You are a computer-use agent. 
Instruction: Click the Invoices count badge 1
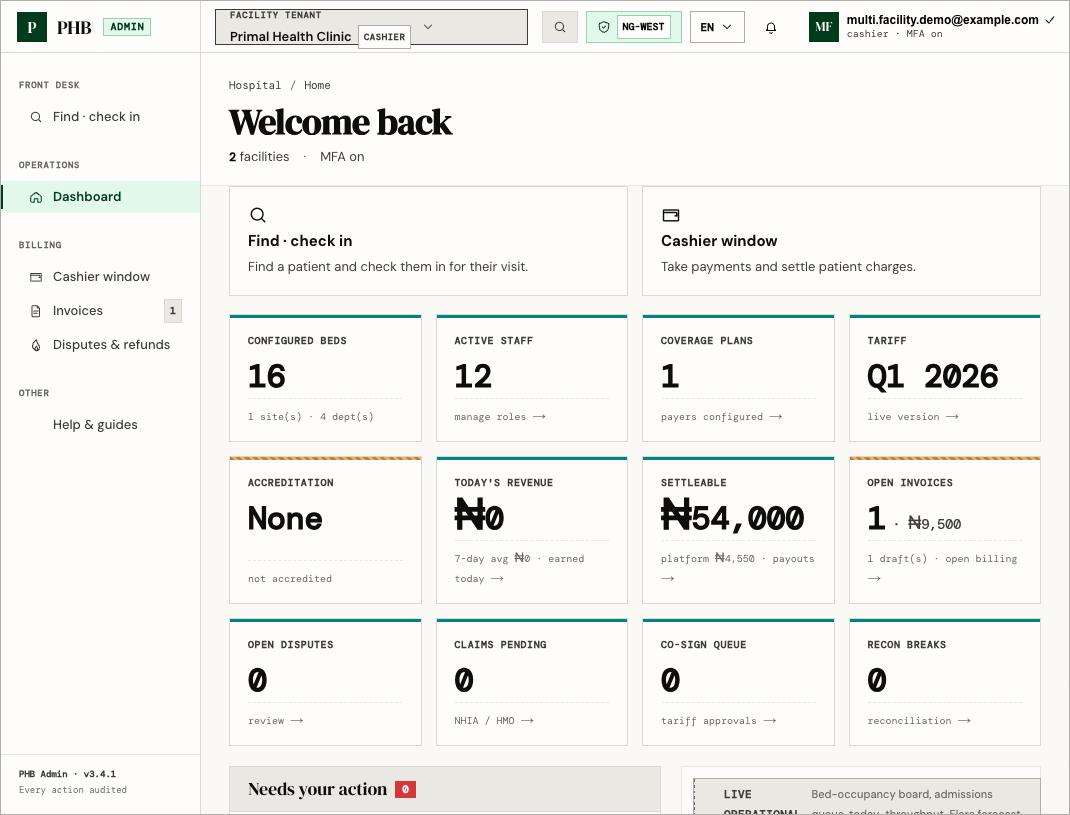pyautogui.click(x=173, y=311)
